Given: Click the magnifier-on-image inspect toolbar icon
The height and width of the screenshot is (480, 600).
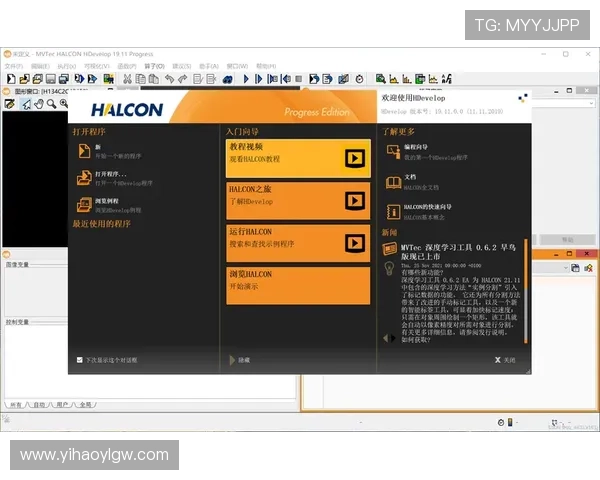Looking at the screenshot, I should (x=380, y=79).
